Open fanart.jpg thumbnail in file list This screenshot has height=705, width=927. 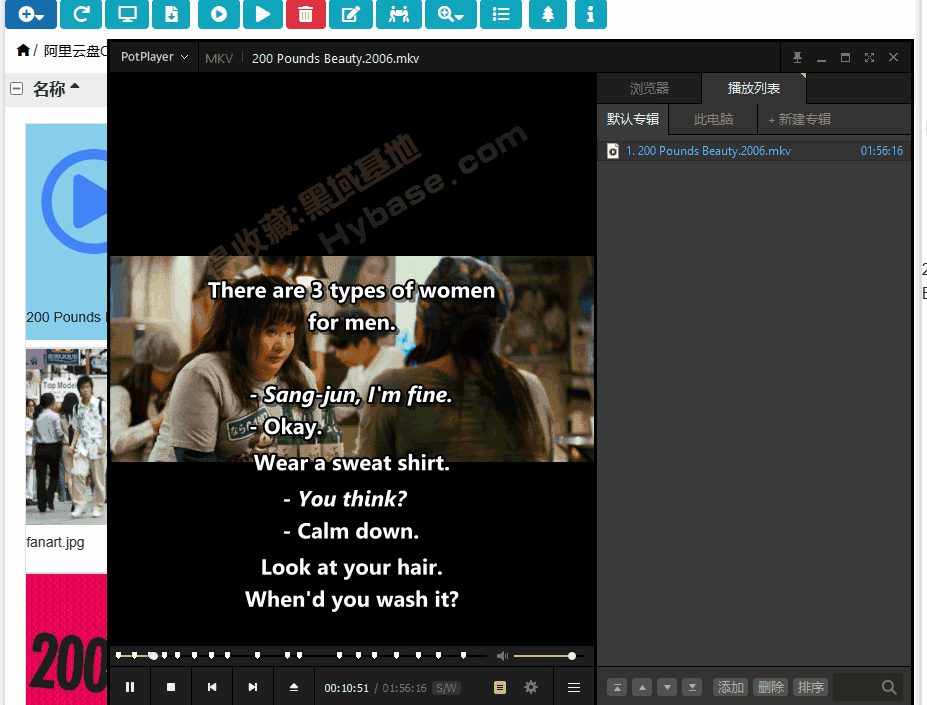tap(66, 436)
